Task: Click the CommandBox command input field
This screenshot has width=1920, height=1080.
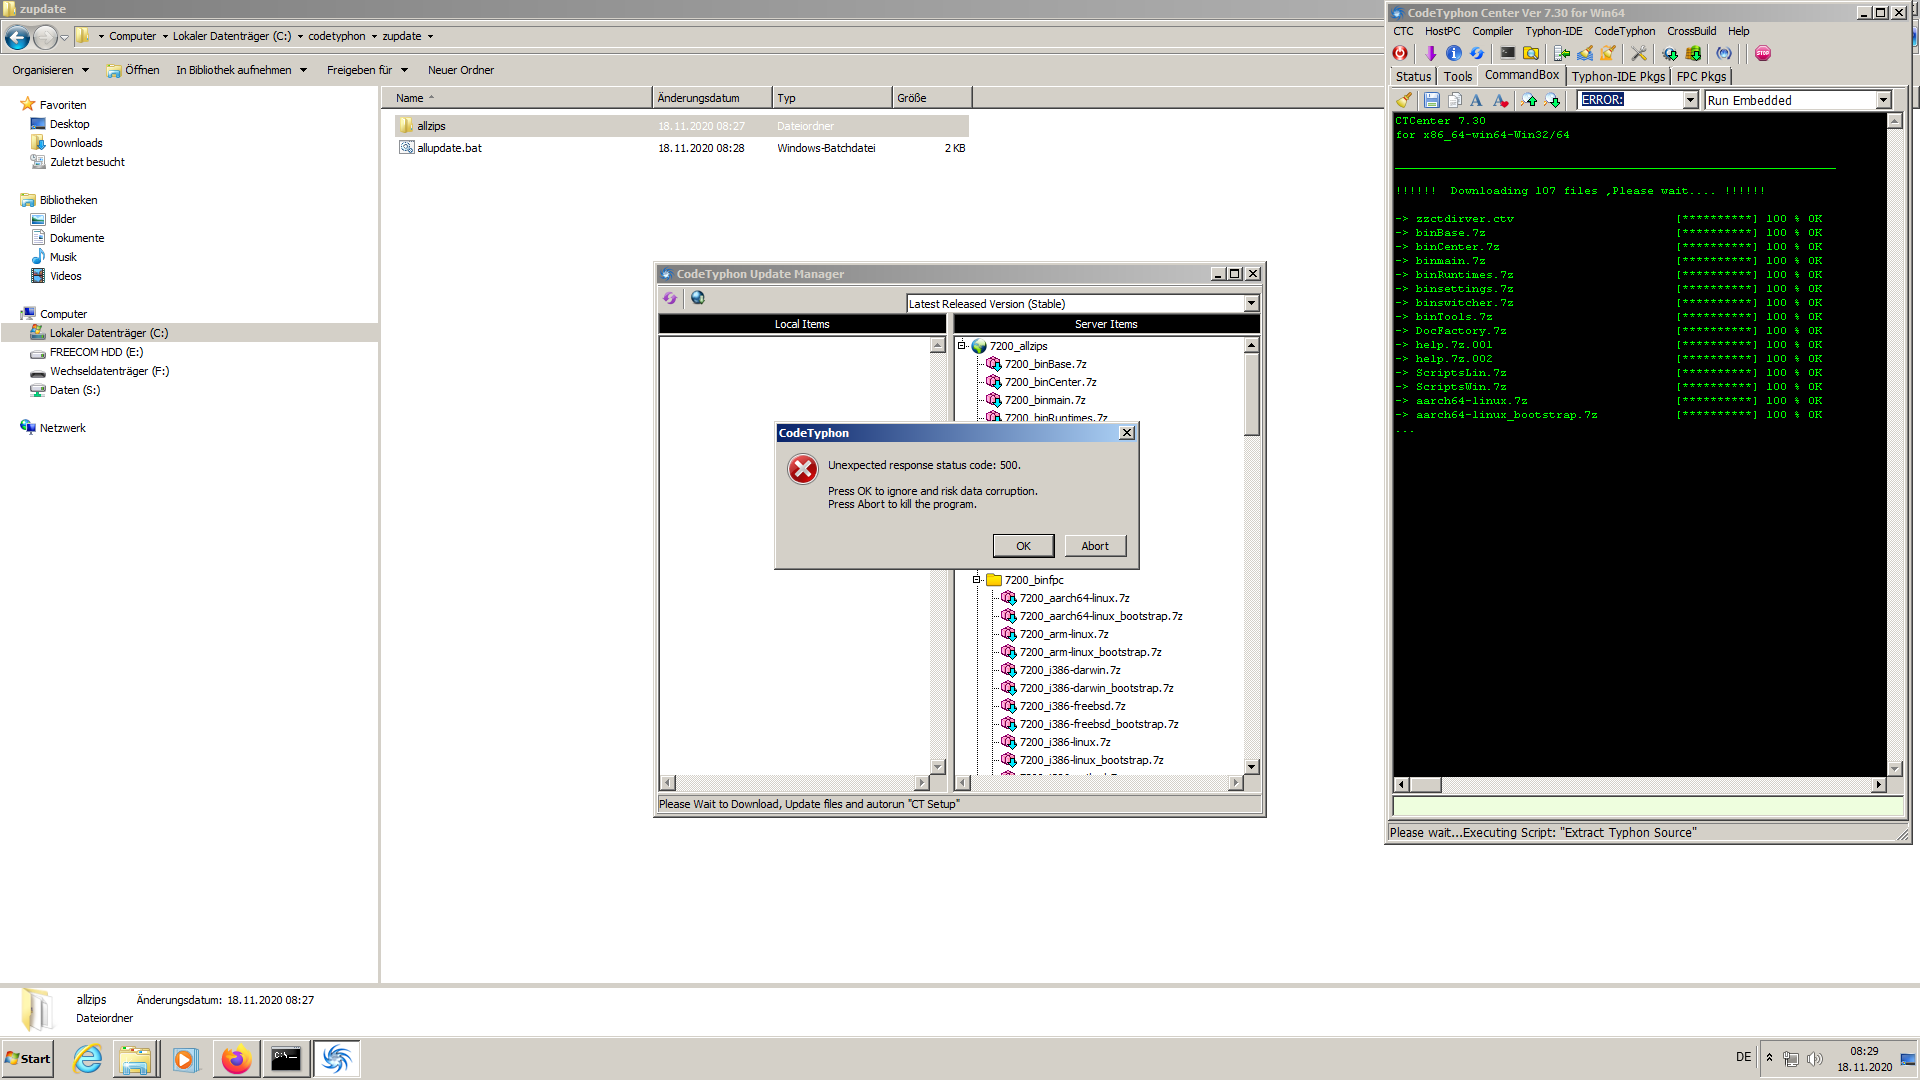Action: click(x=1647, y=807)
